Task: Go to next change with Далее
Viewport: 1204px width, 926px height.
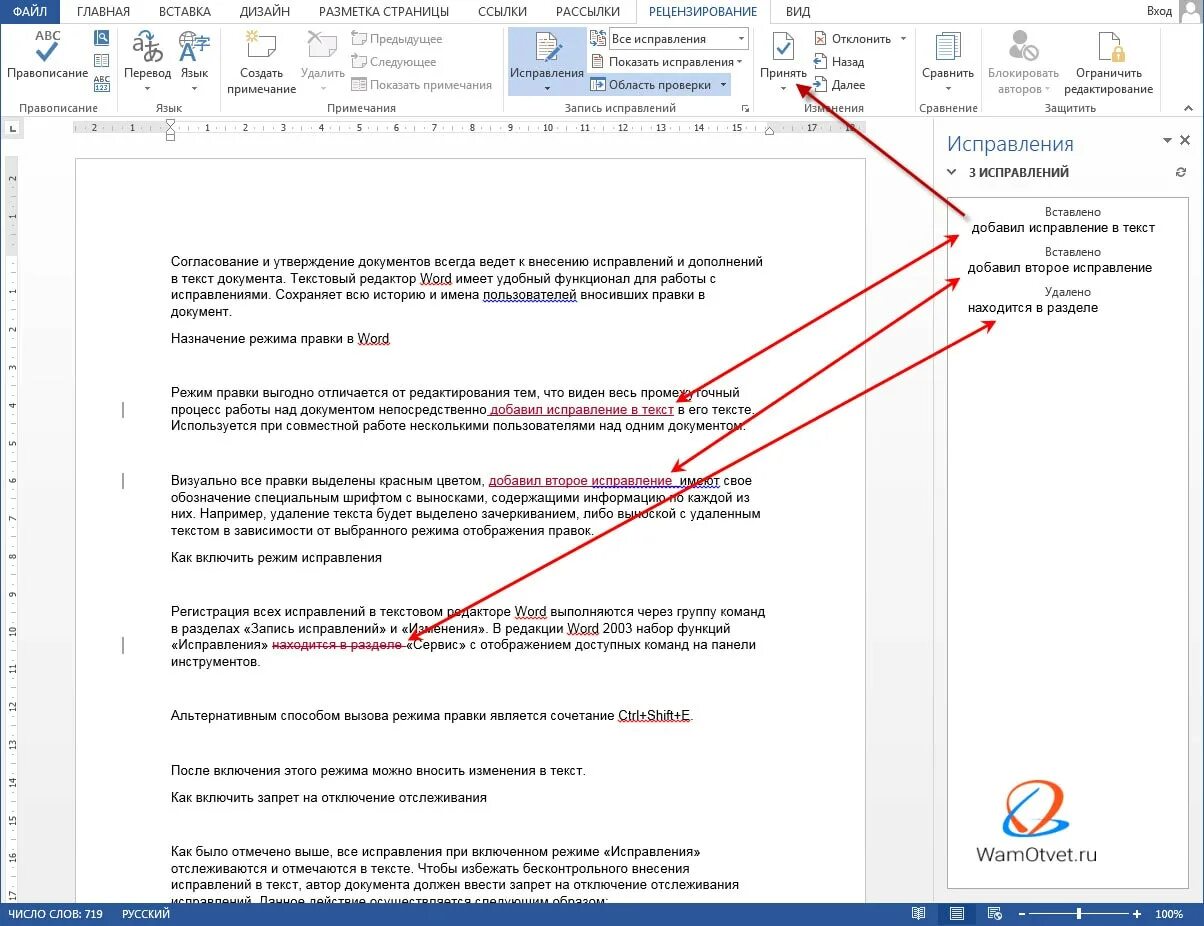Action: 839,85
